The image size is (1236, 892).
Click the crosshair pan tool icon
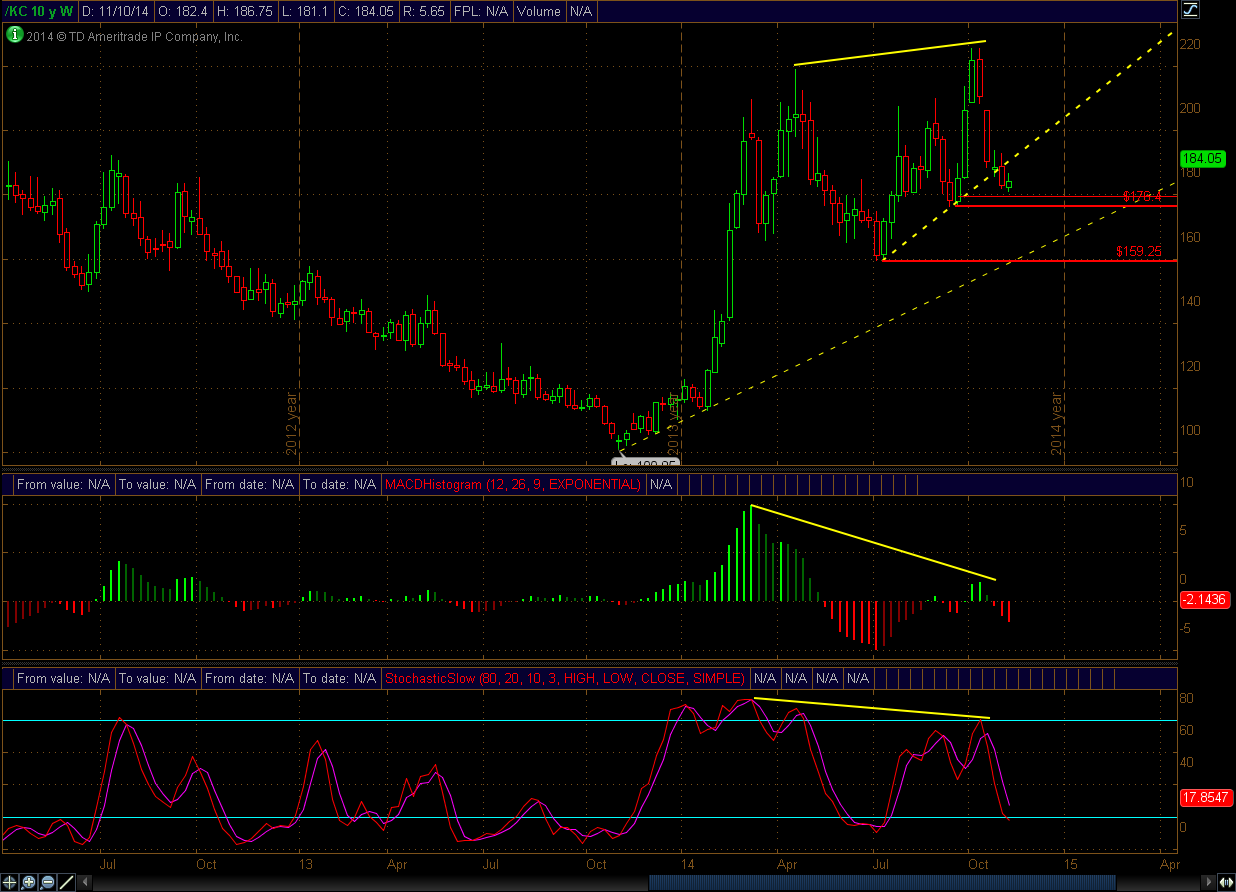pos(10,882)
